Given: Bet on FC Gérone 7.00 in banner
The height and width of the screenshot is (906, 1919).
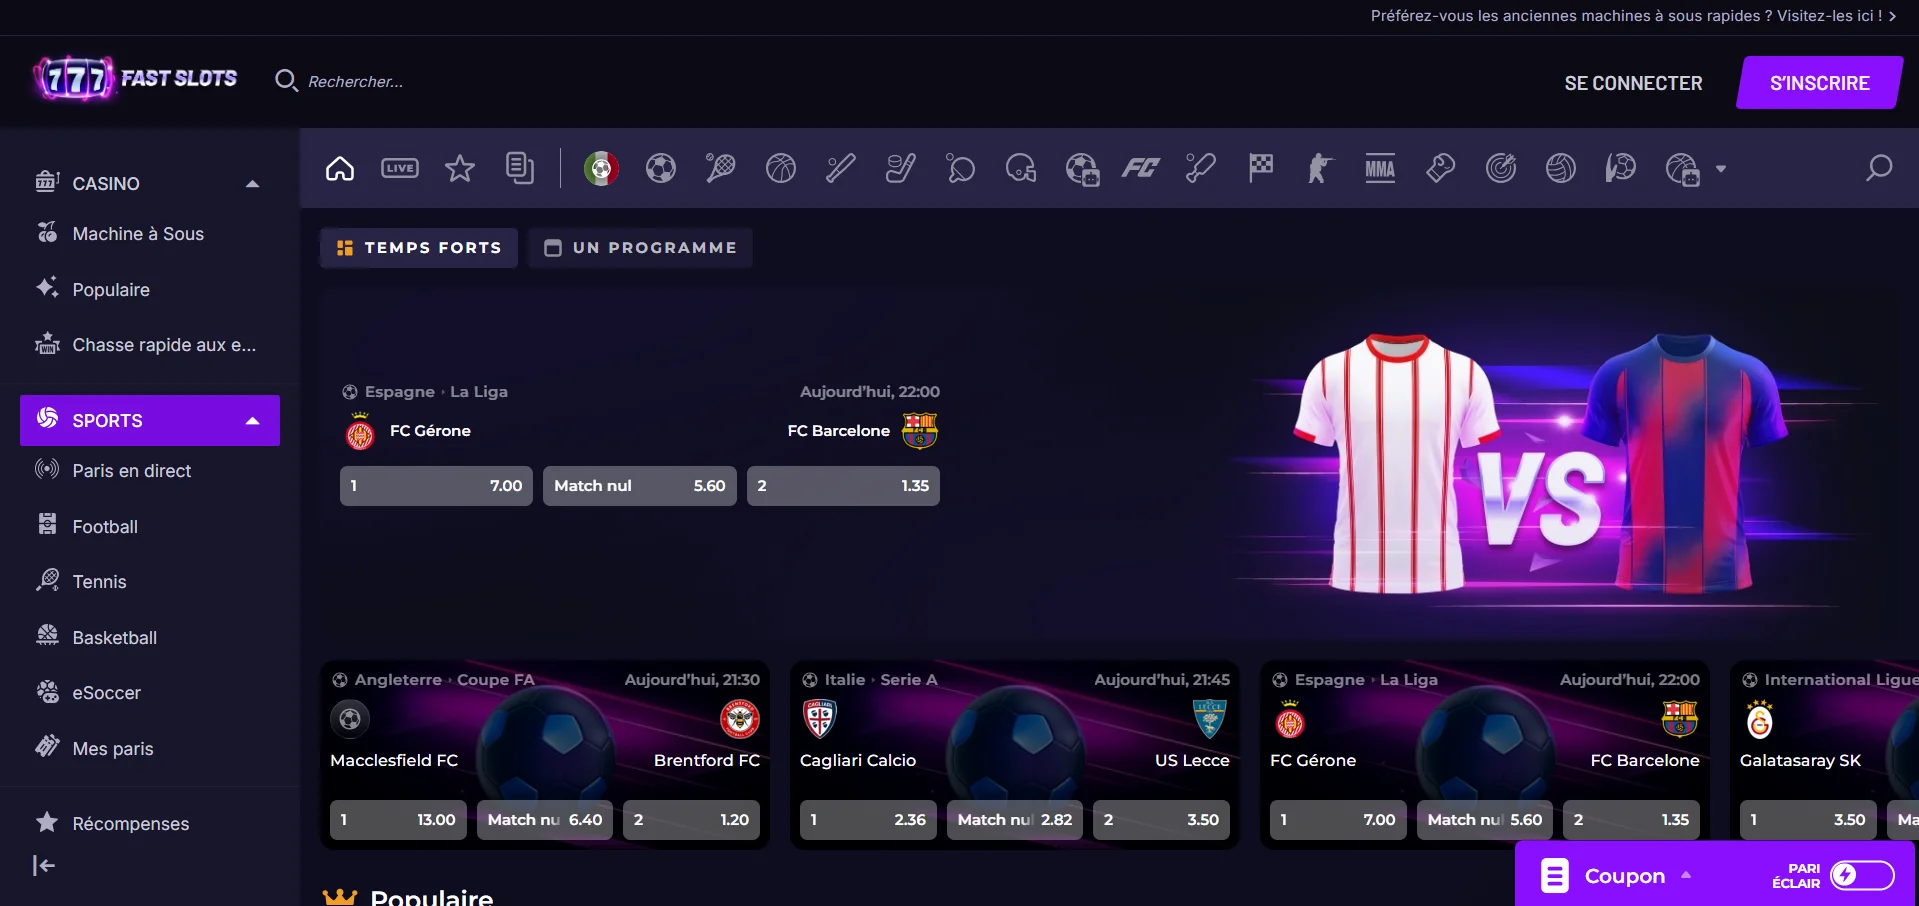Looking at the screenshot, I should 436,486.
